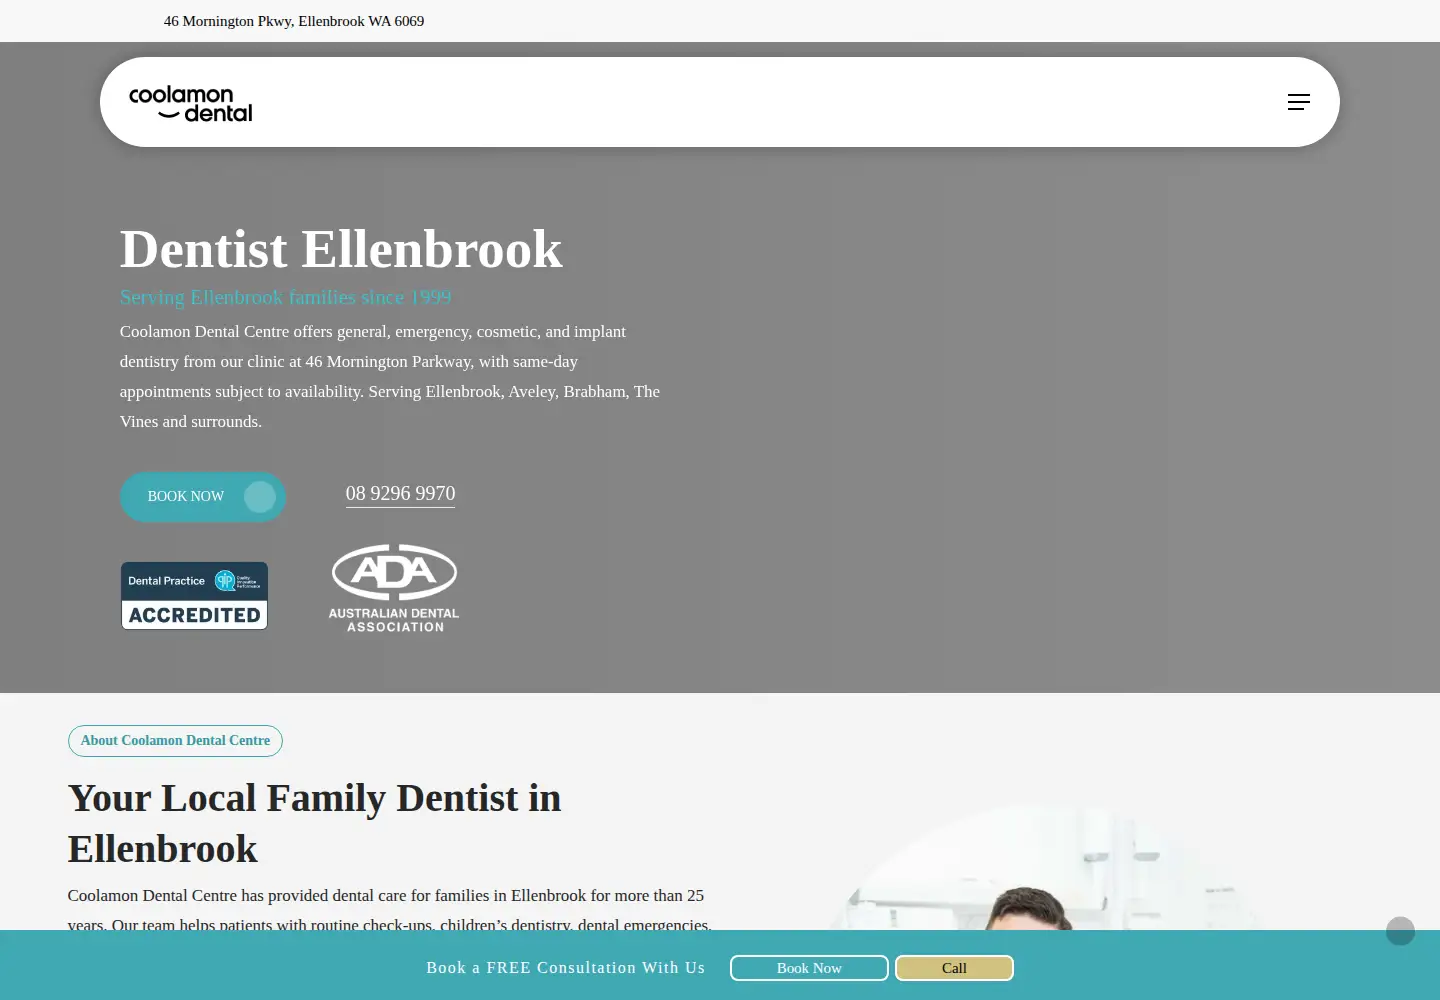Click the Australian Dental Association logo
1440x1000 pixels.
(x=394, y=588)
